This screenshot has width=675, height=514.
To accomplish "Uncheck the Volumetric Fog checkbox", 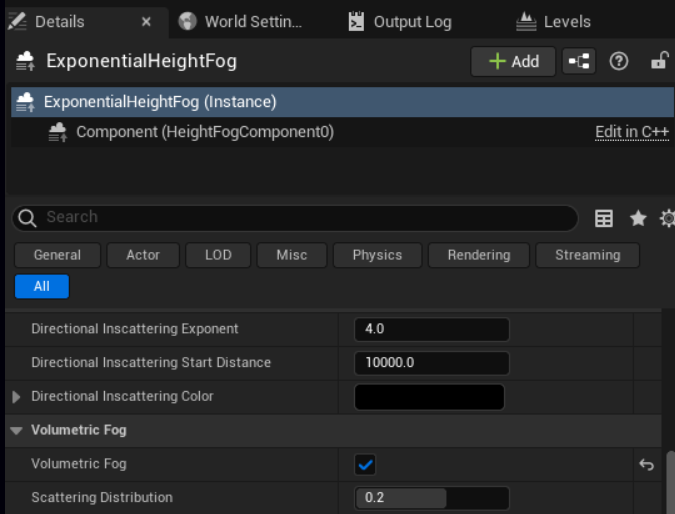I will tap(365, 464).
